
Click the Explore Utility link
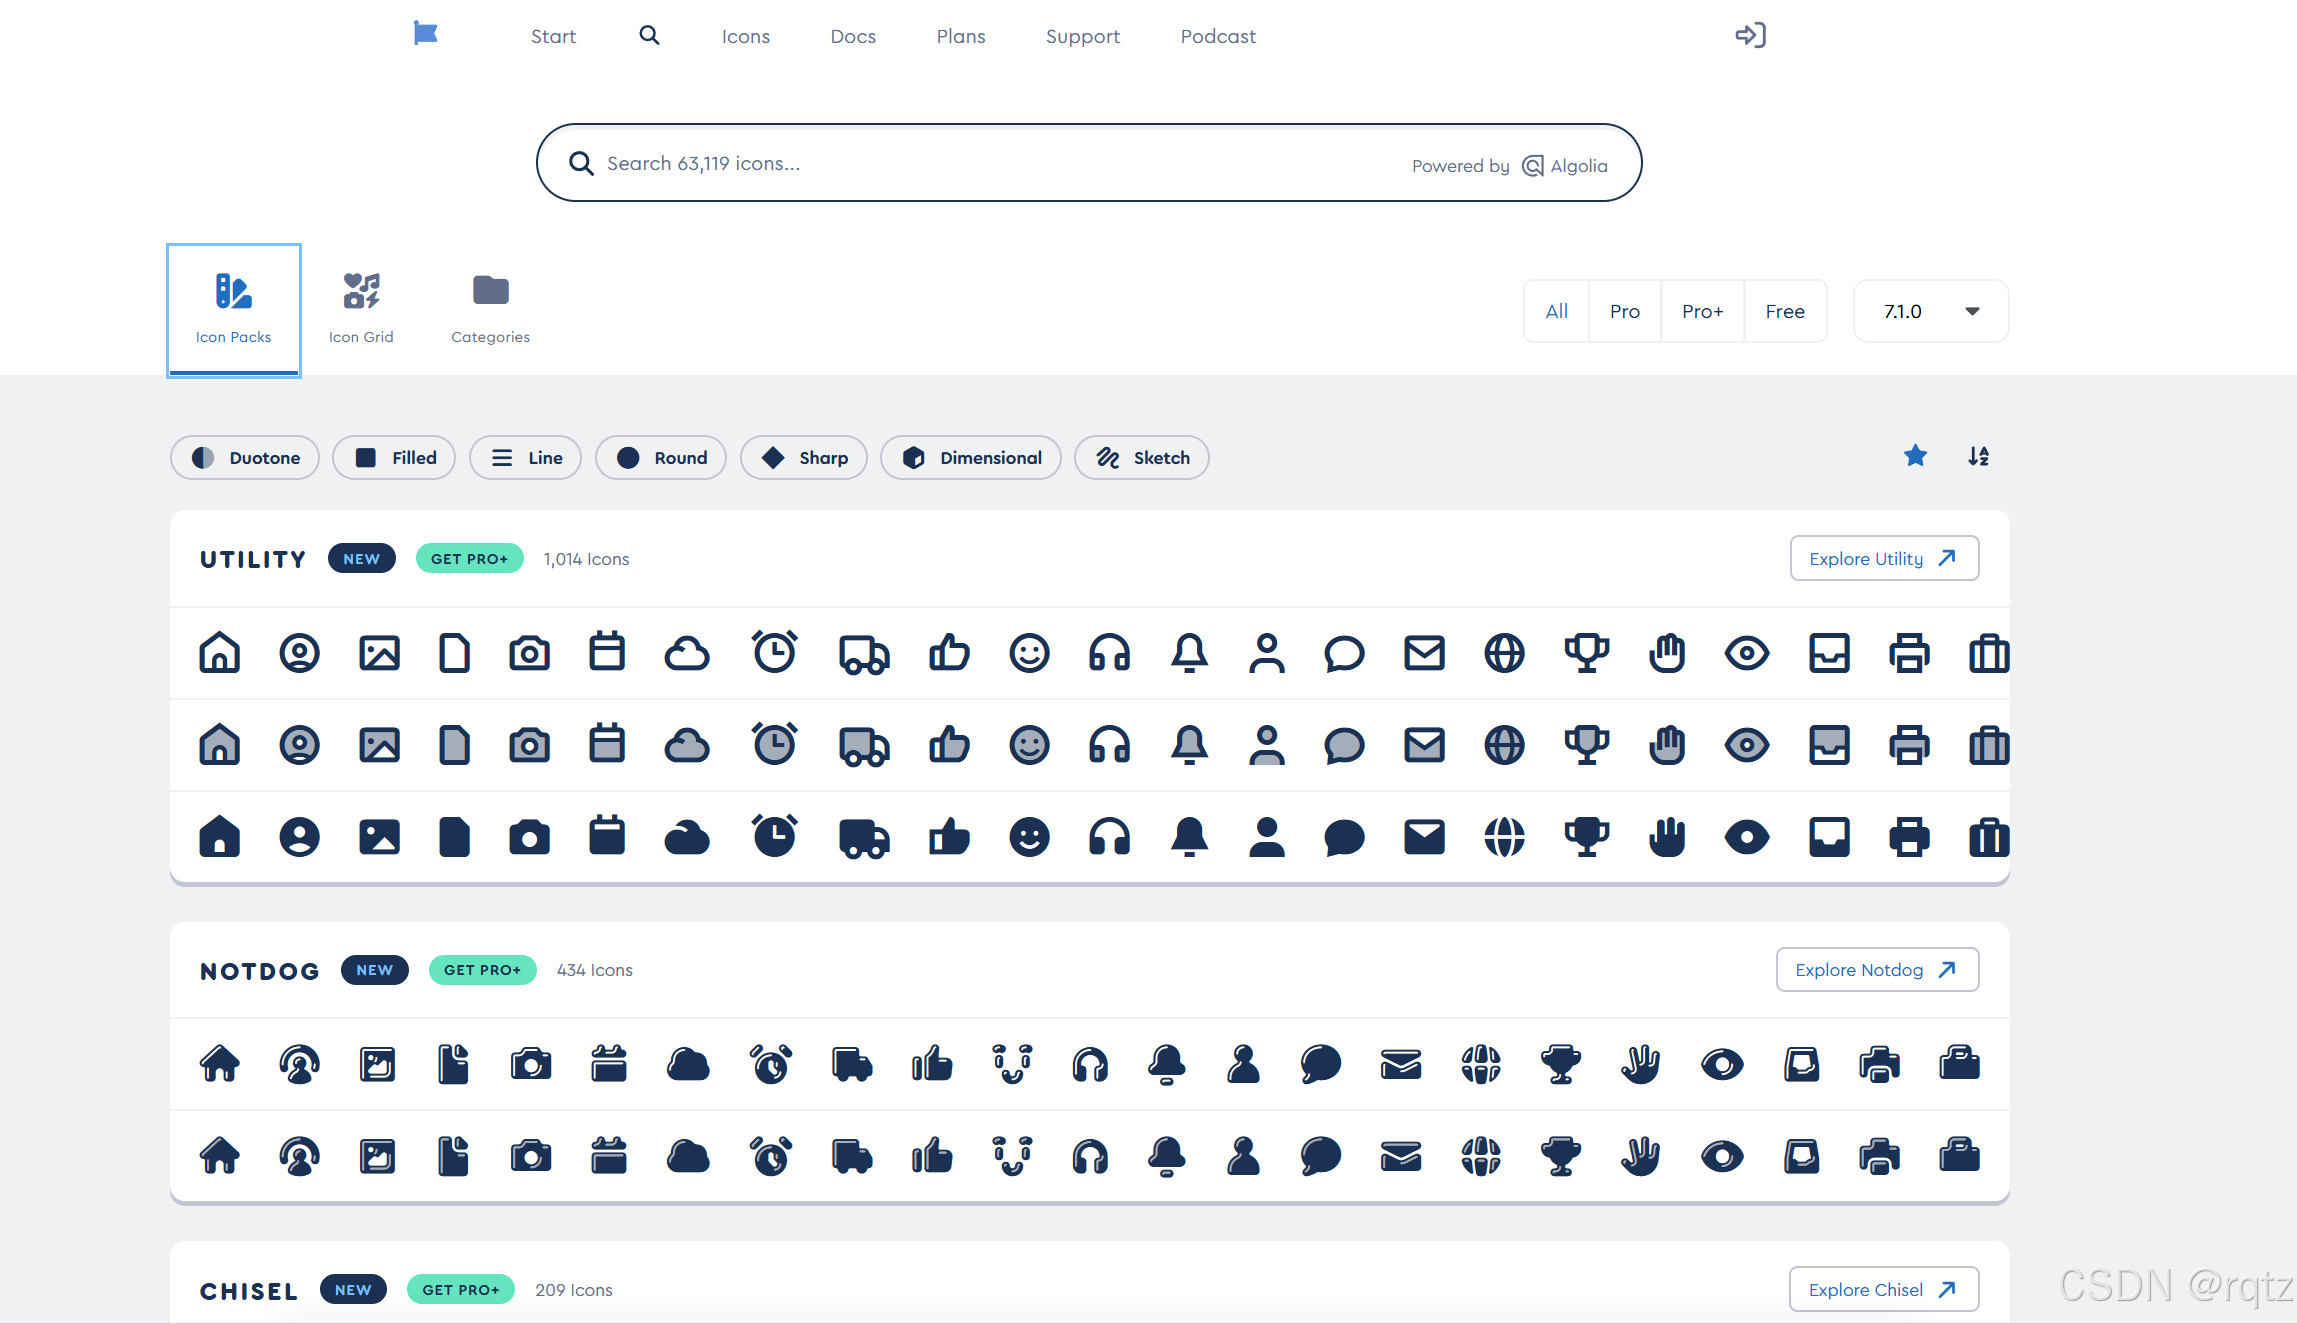point(1883,558)
